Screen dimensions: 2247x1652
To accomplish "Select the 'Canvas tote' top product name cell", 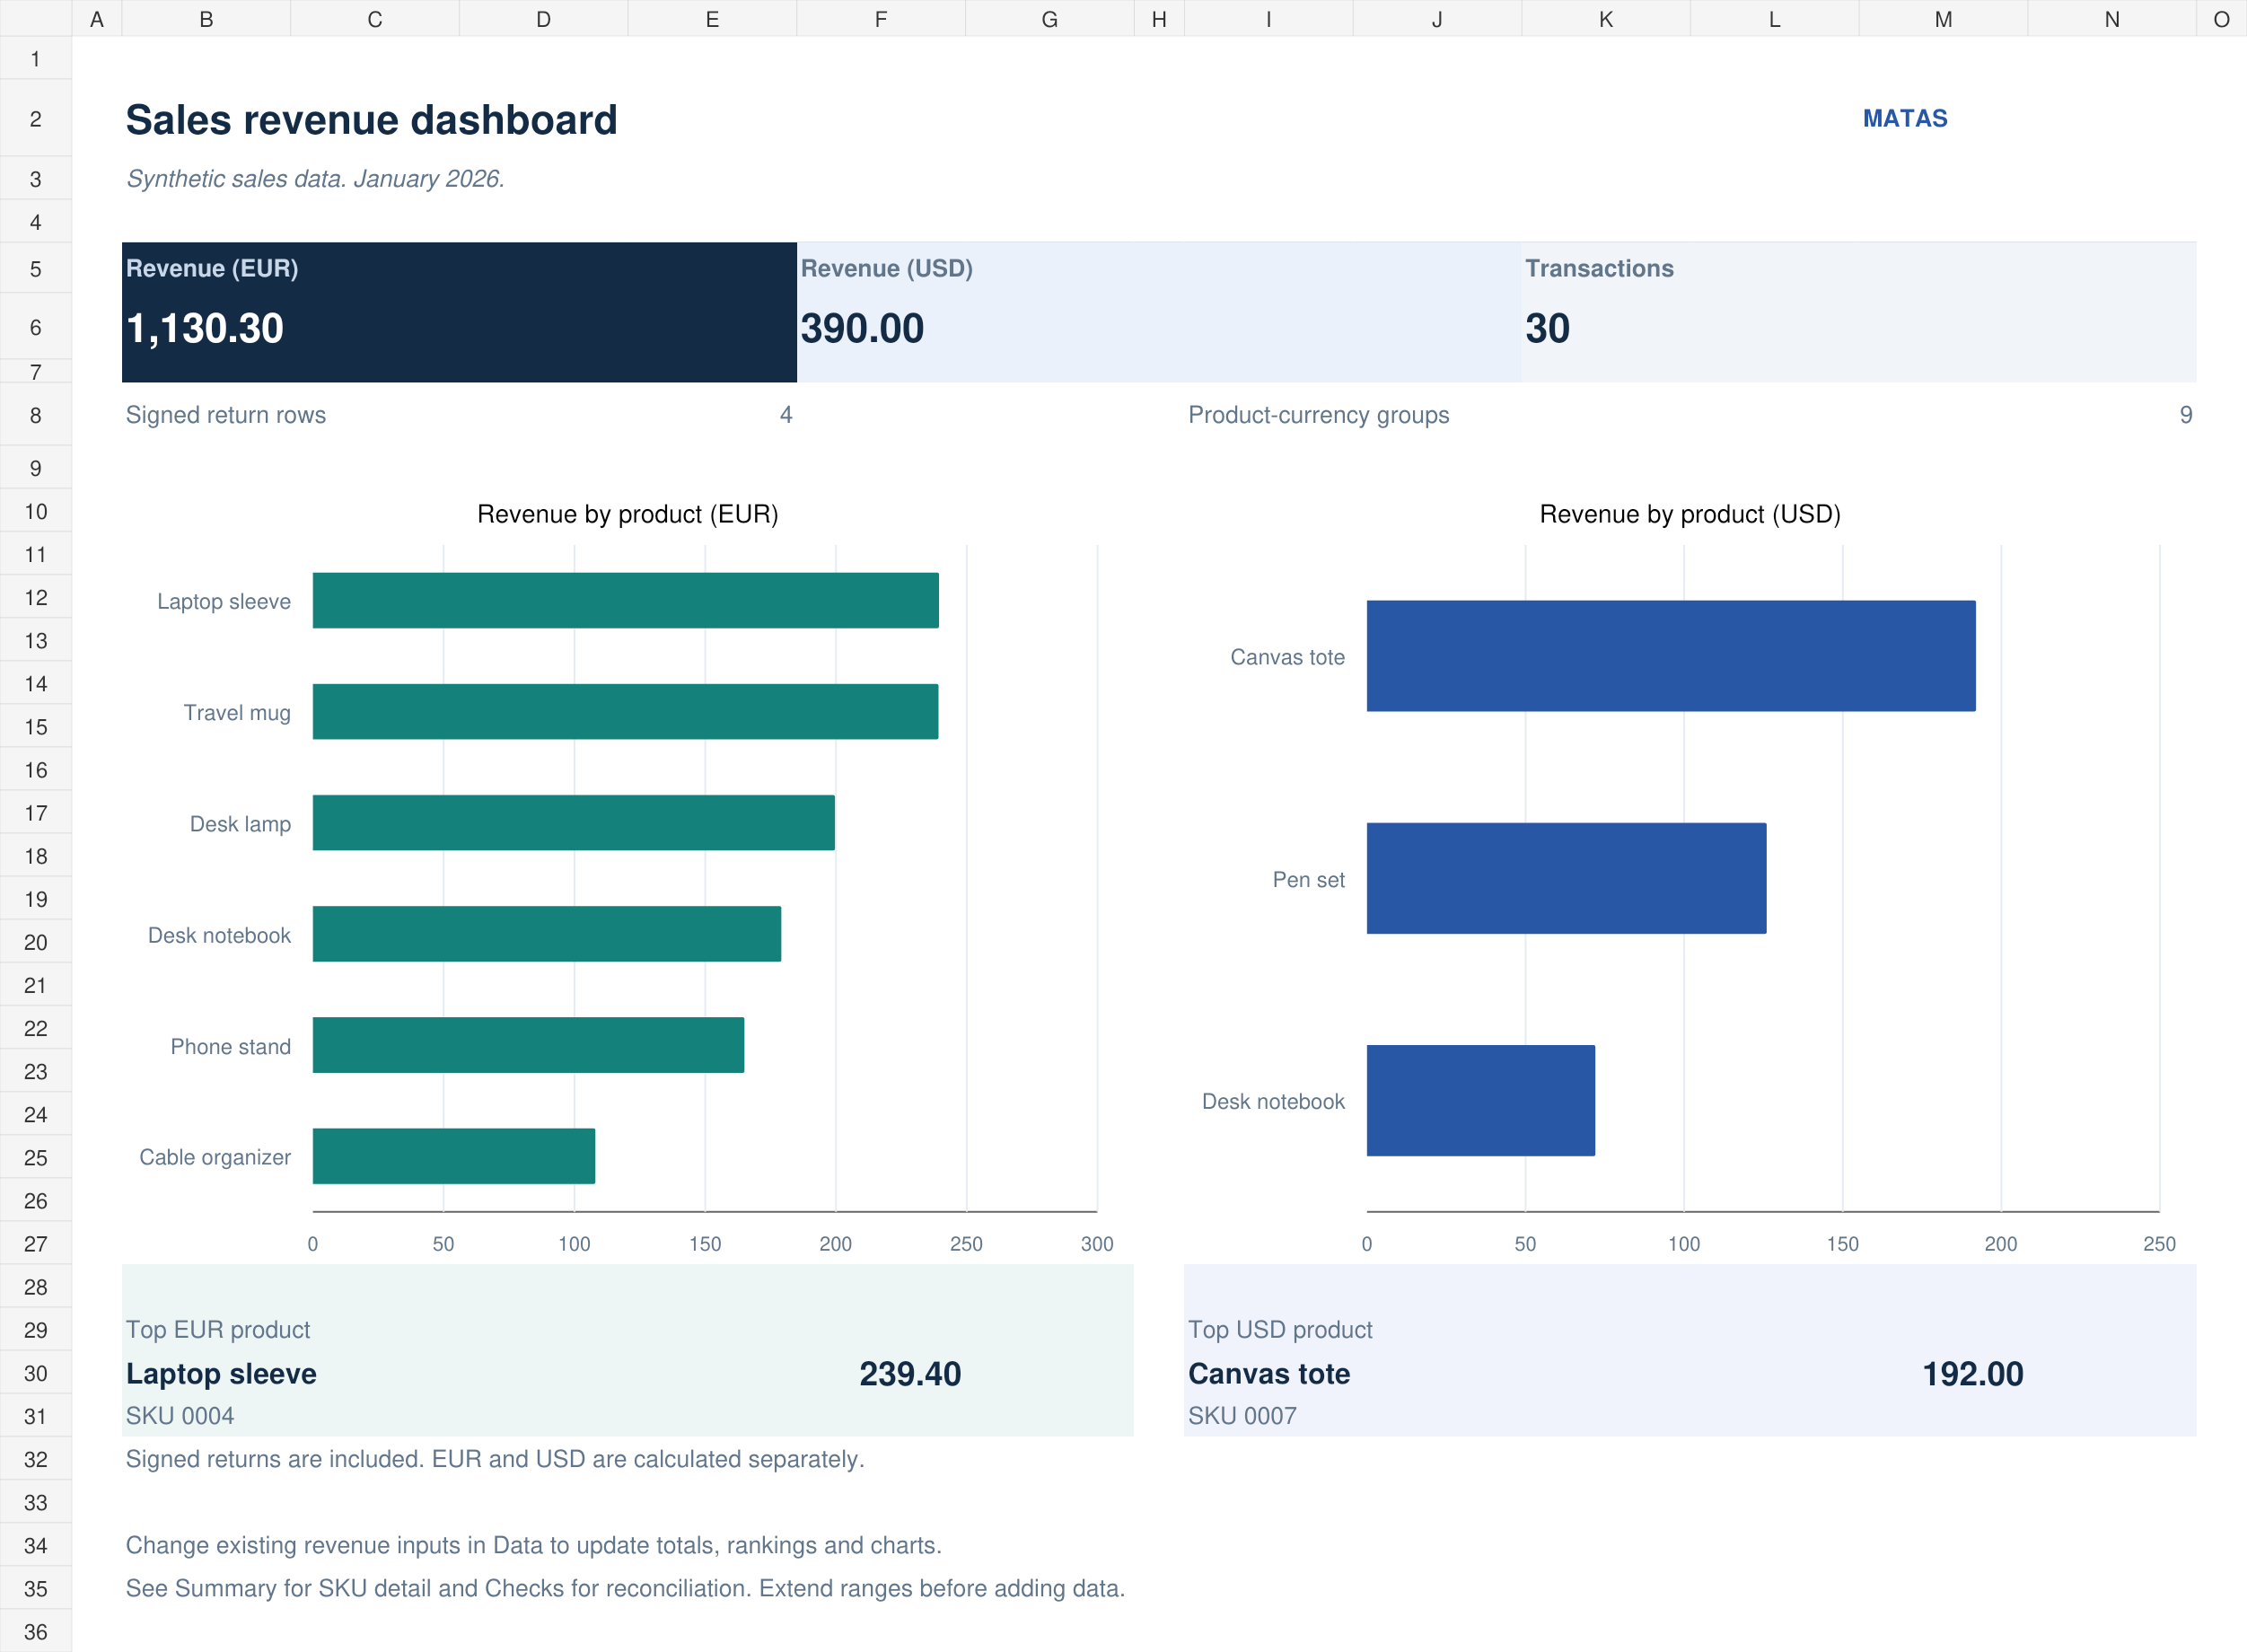I will (x=1269, y=1374).
